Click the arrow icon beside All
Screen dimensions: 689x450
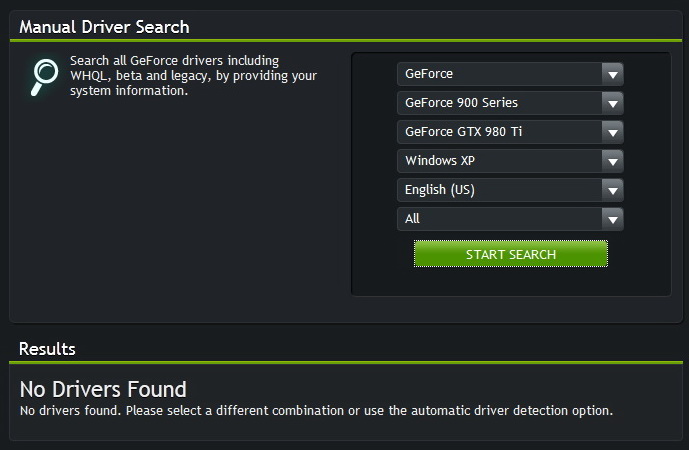click(x=612, y=219)
